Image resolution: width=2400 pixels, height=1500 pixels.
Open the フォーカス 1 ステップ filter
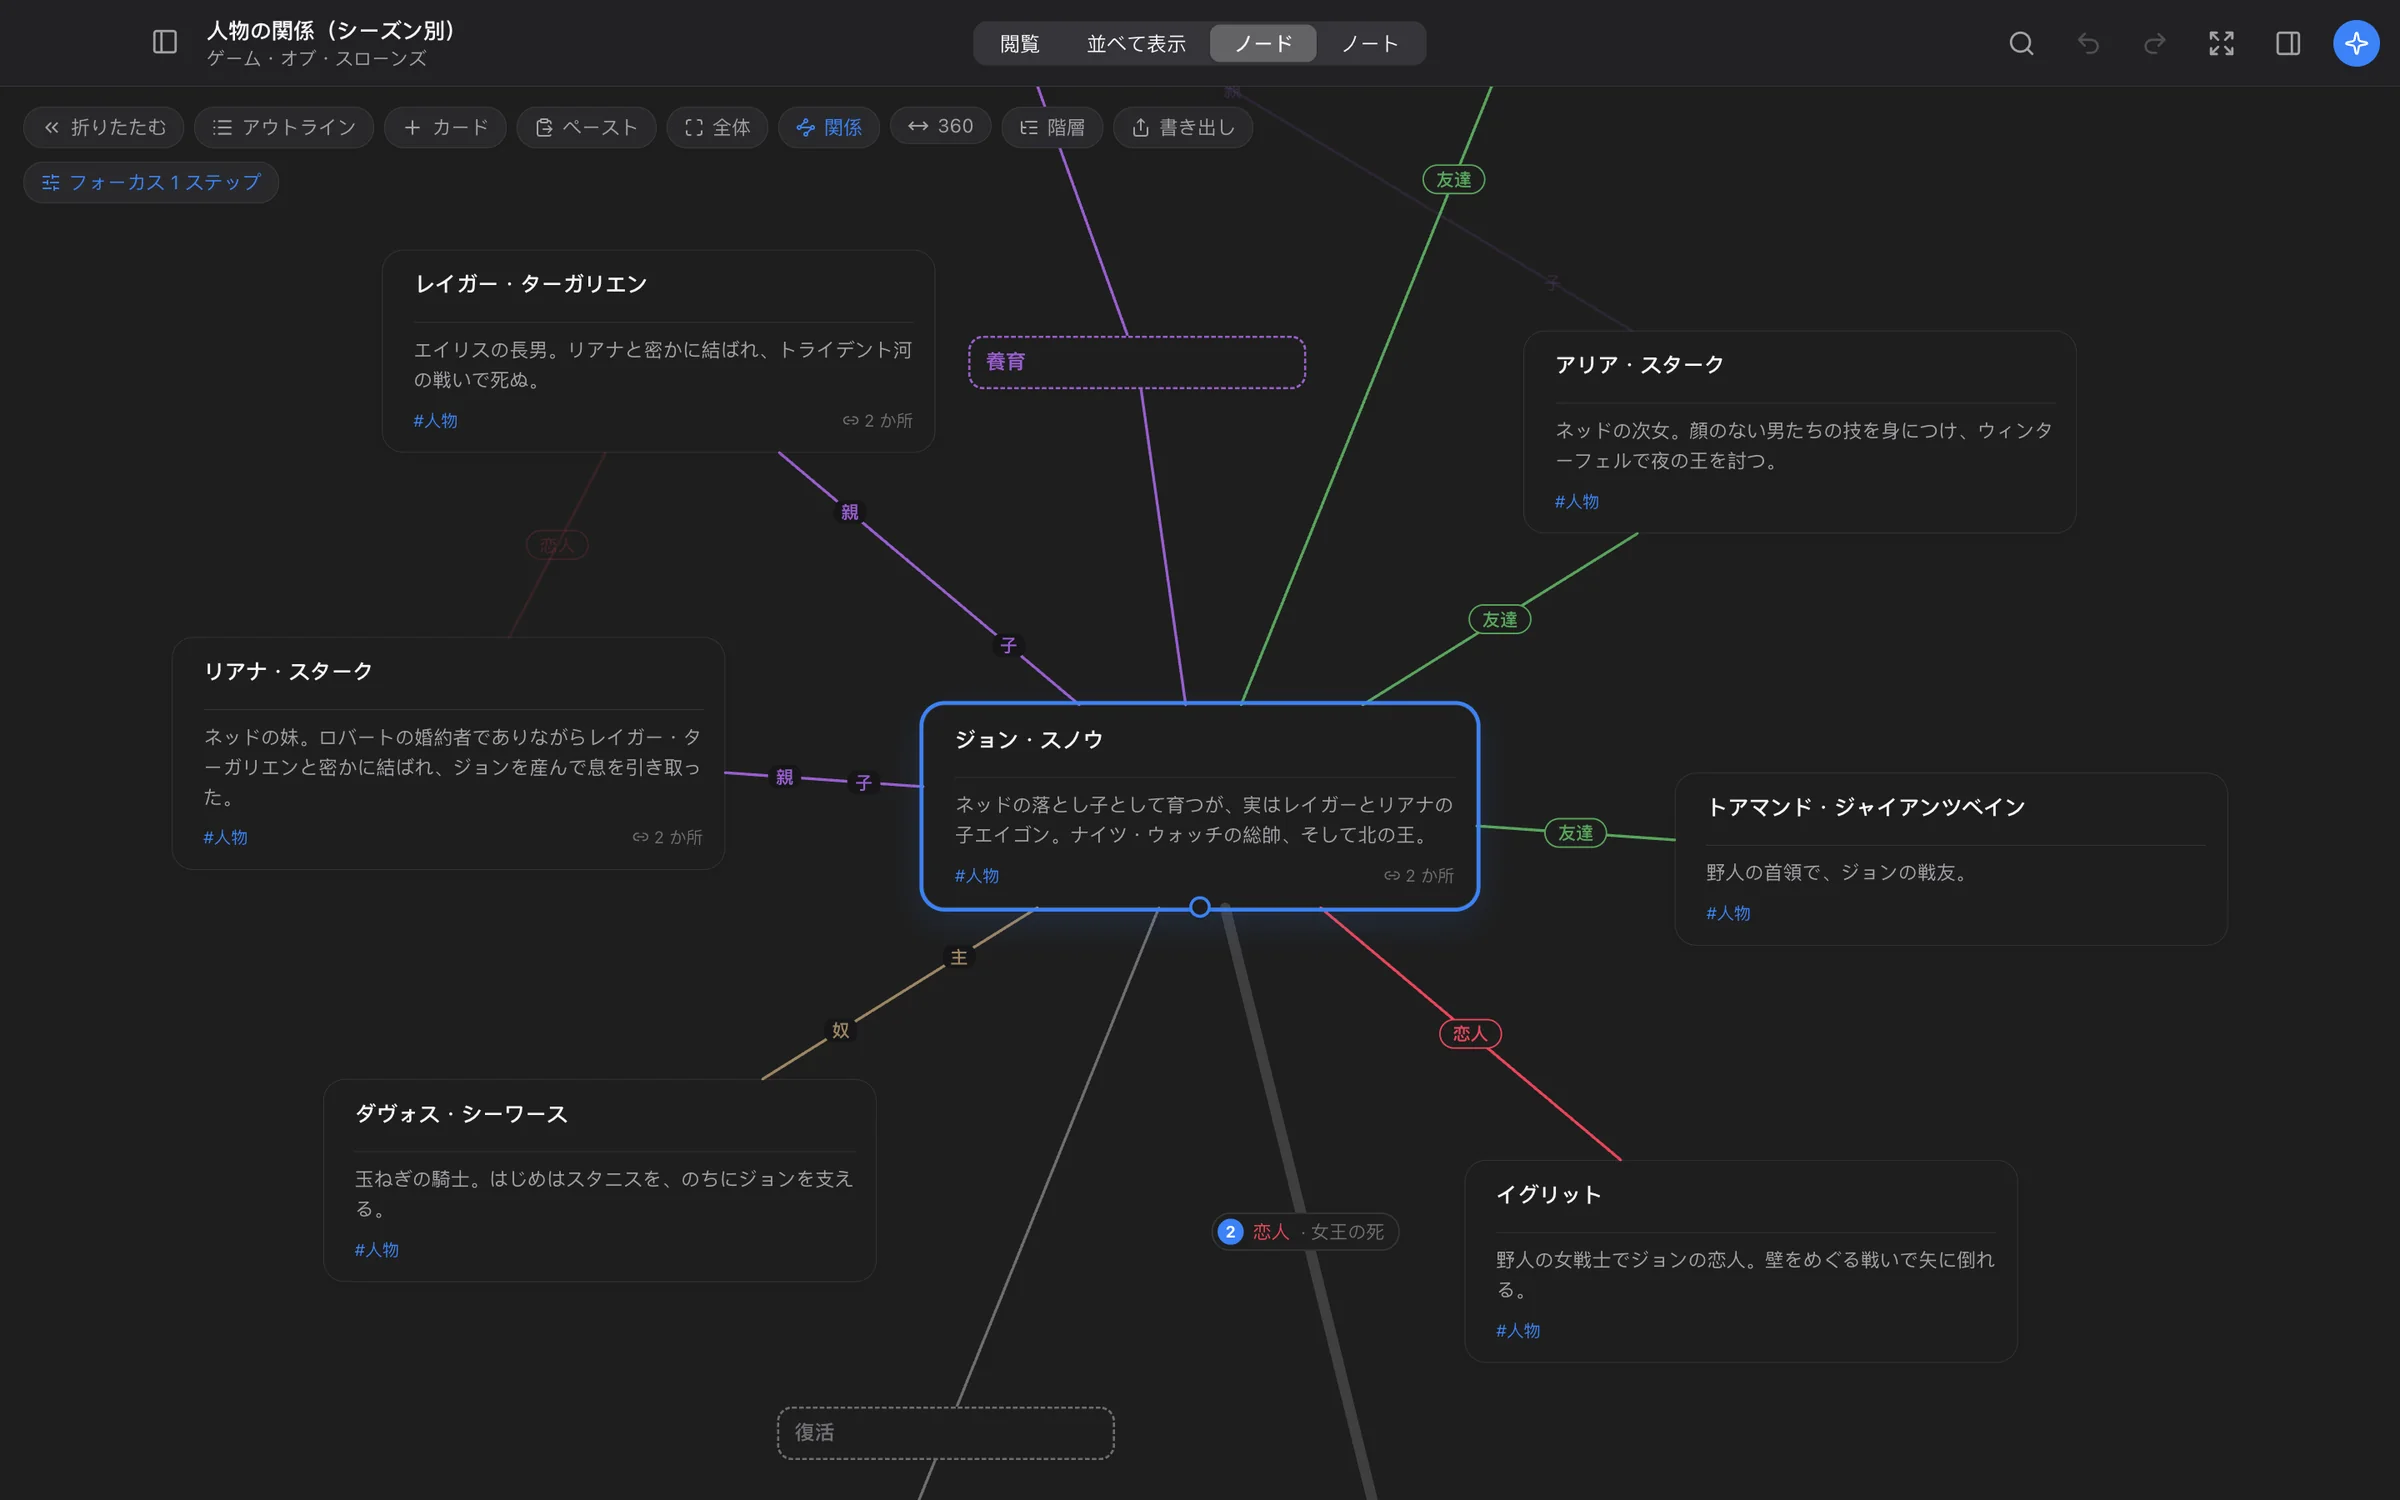tap(151, 182)
